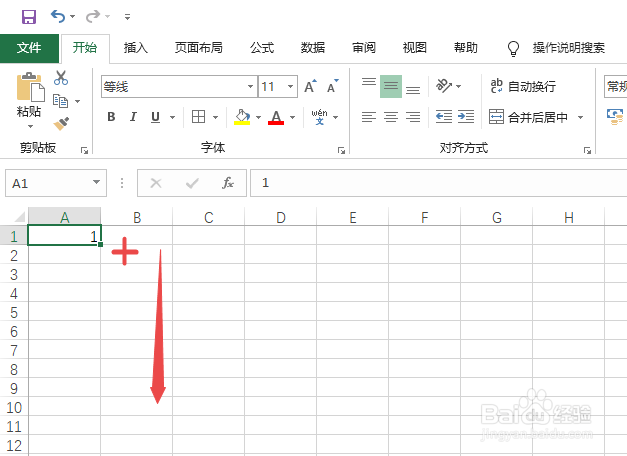Toggle 自动换行 wrap text
The image size is (627, 456).
[x=523, y=86]
